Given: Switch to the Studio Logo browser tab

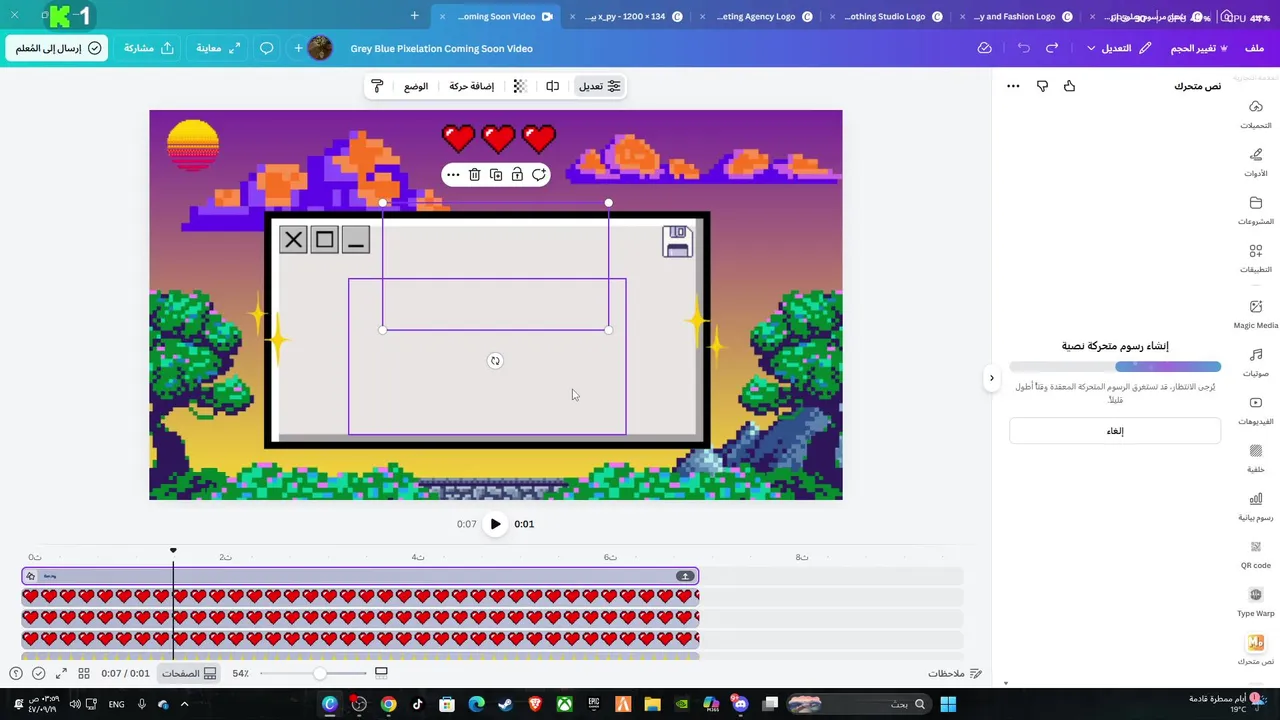Looking at the screenshot, I should click(886, 16).
